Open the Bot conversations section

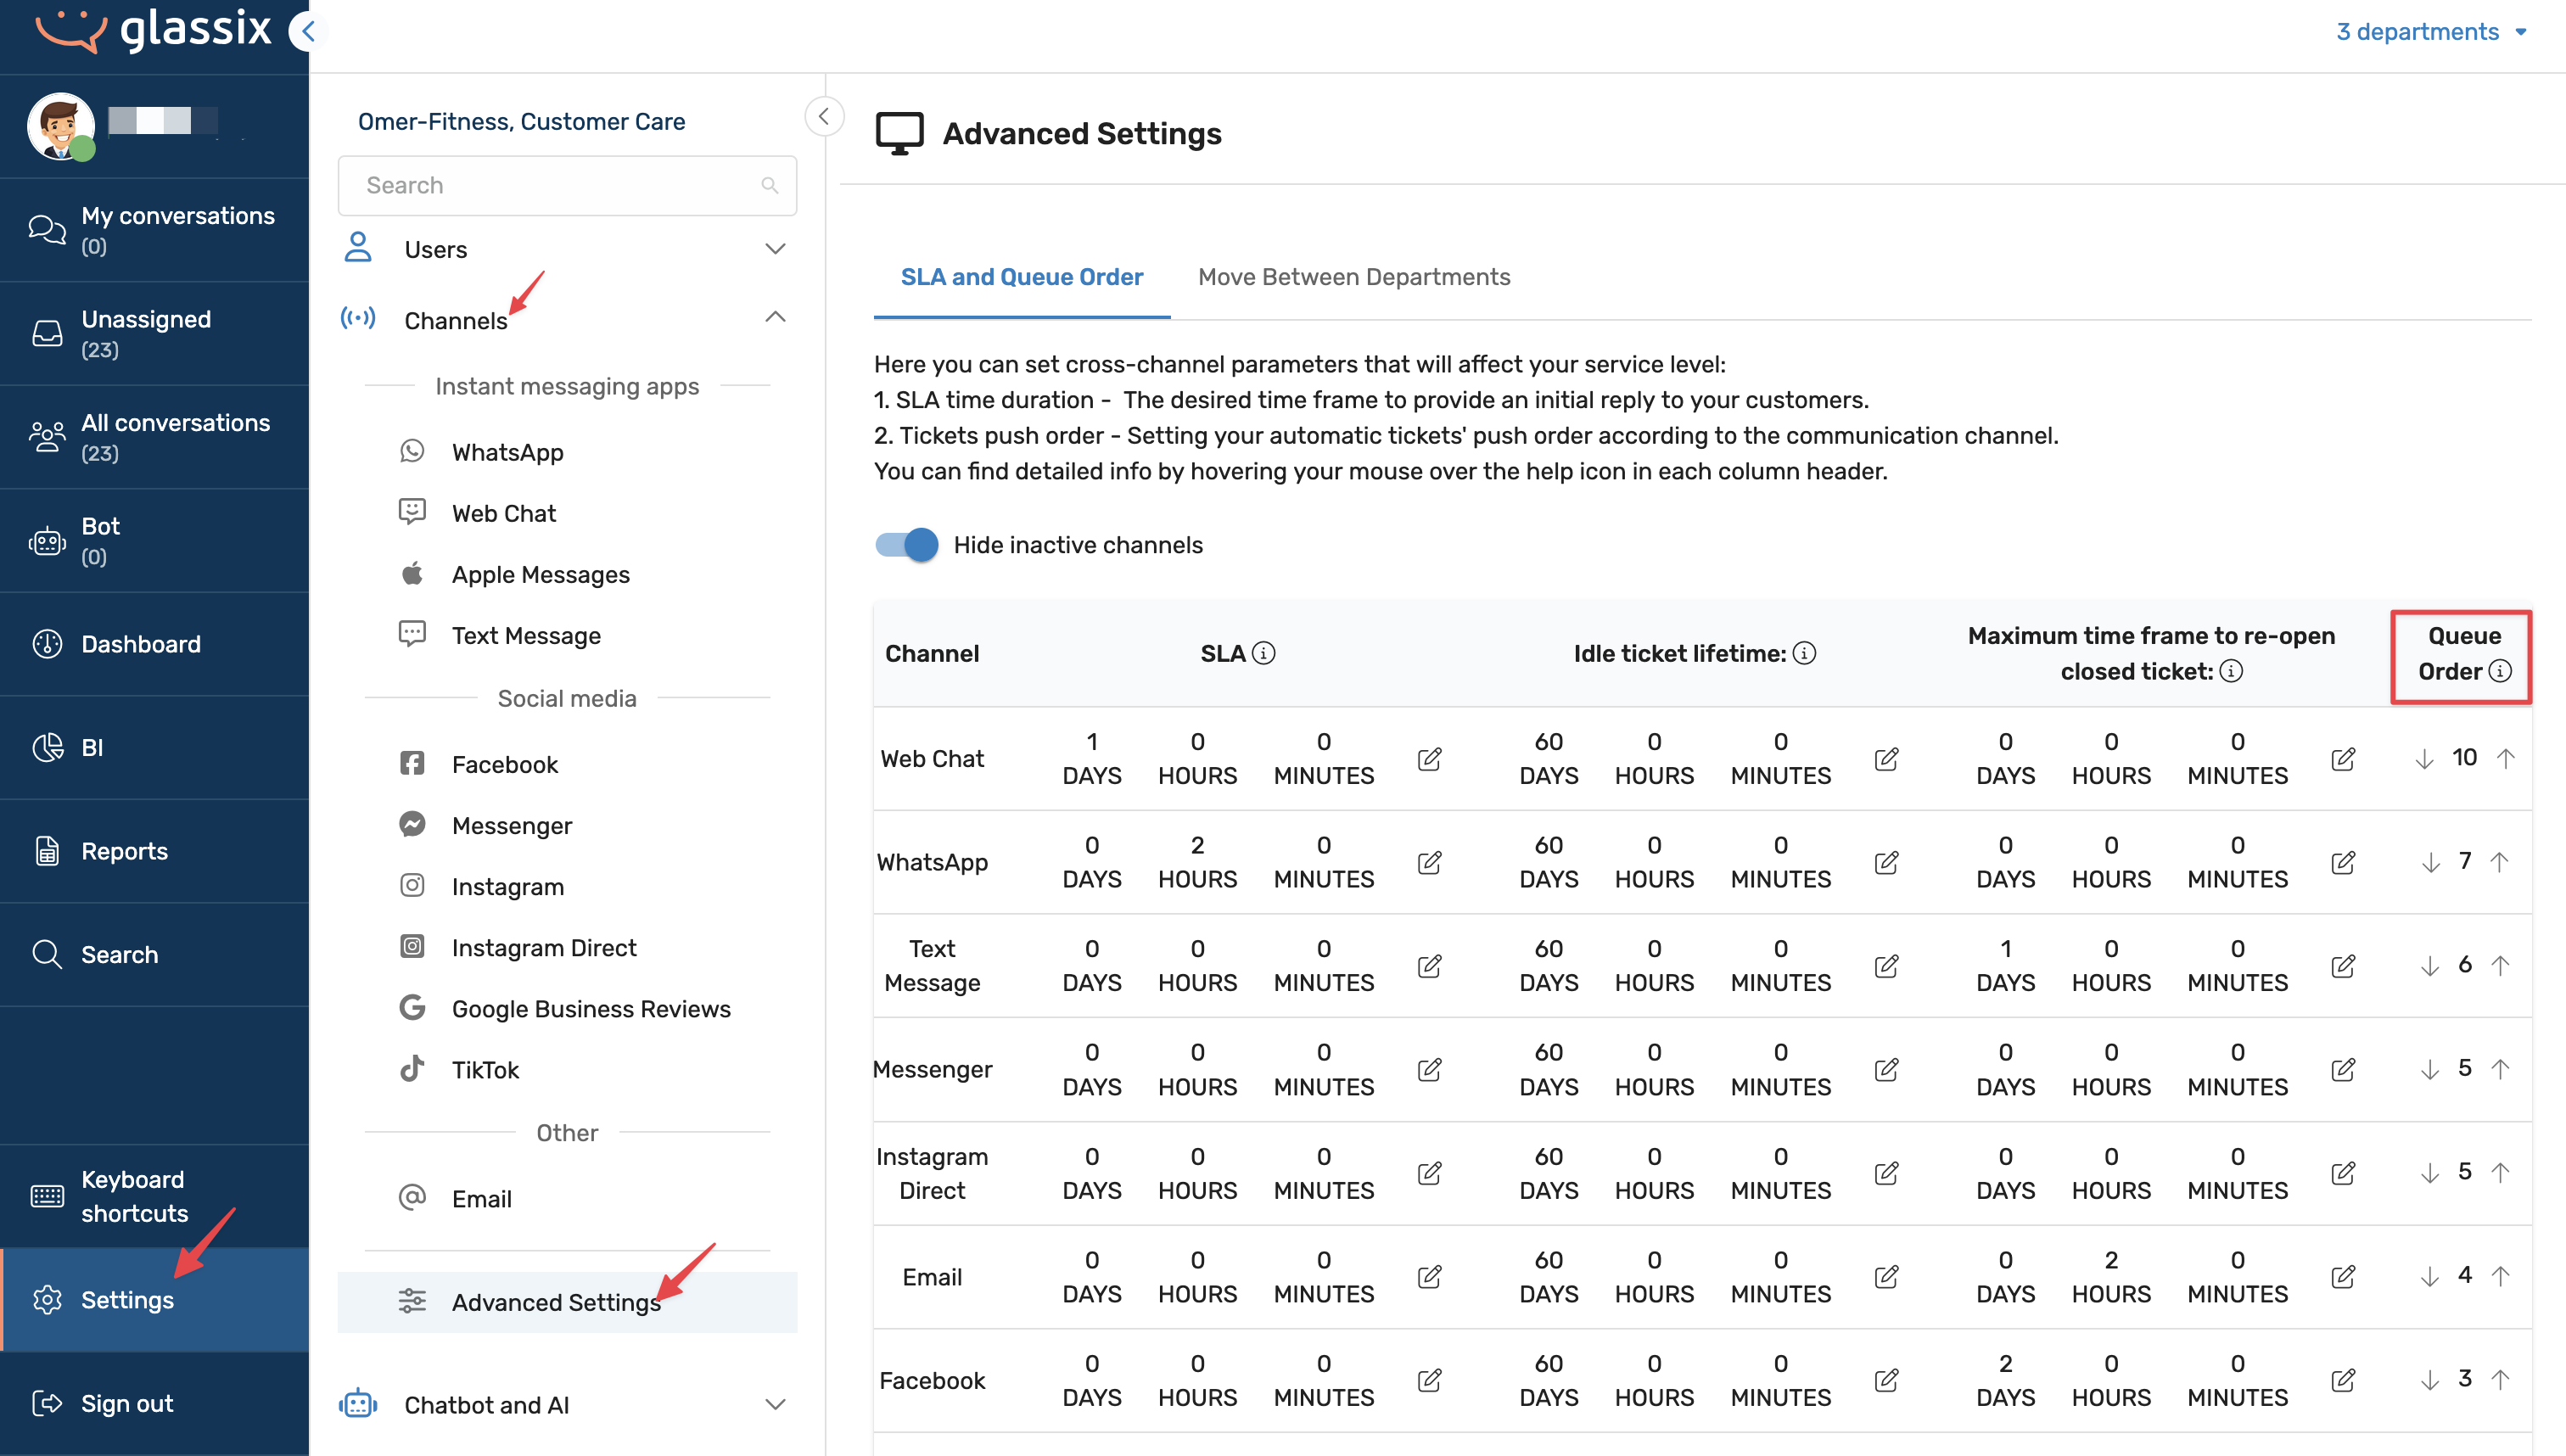[100, 540]
